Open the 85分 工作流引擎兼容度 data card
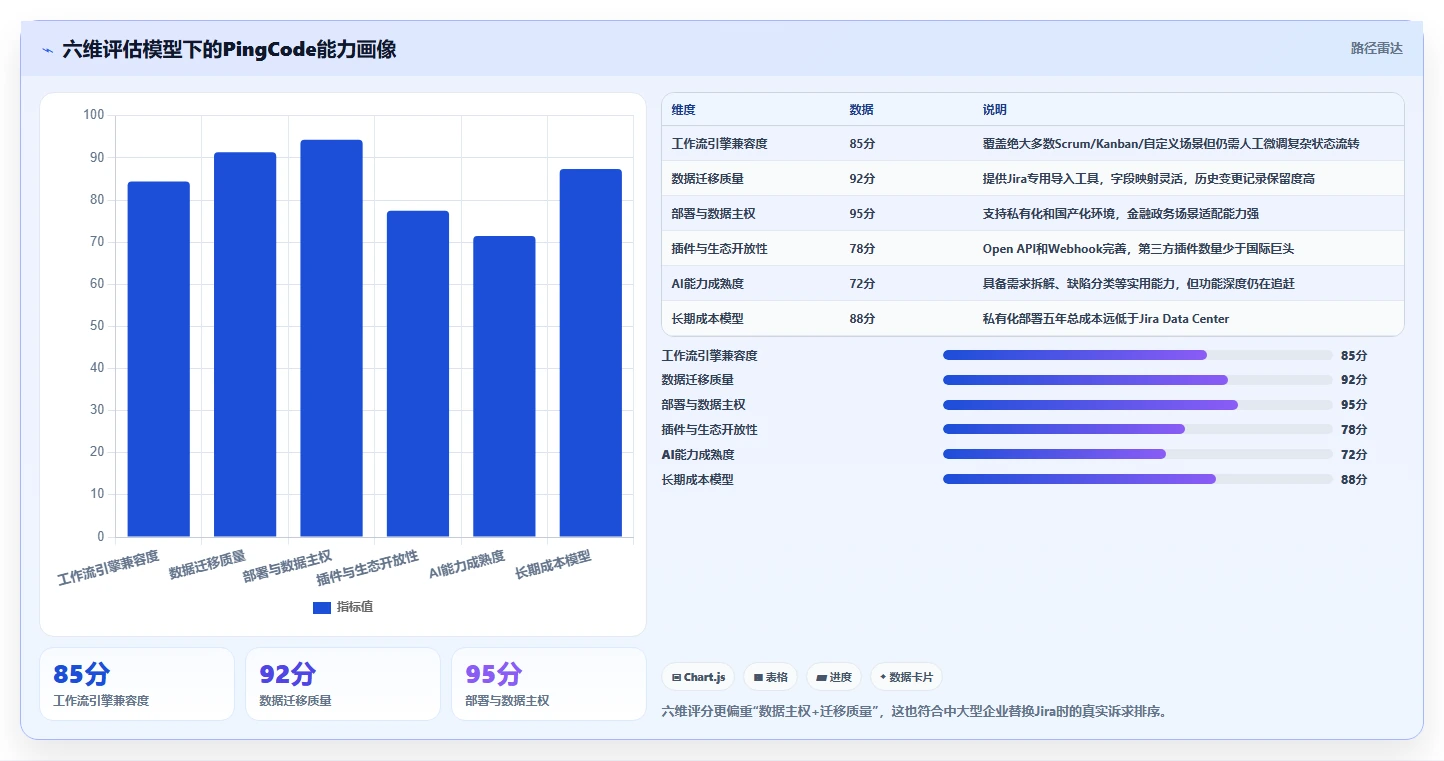Image resolution: width=1444 pixels, height=761 pixels. 137,684
